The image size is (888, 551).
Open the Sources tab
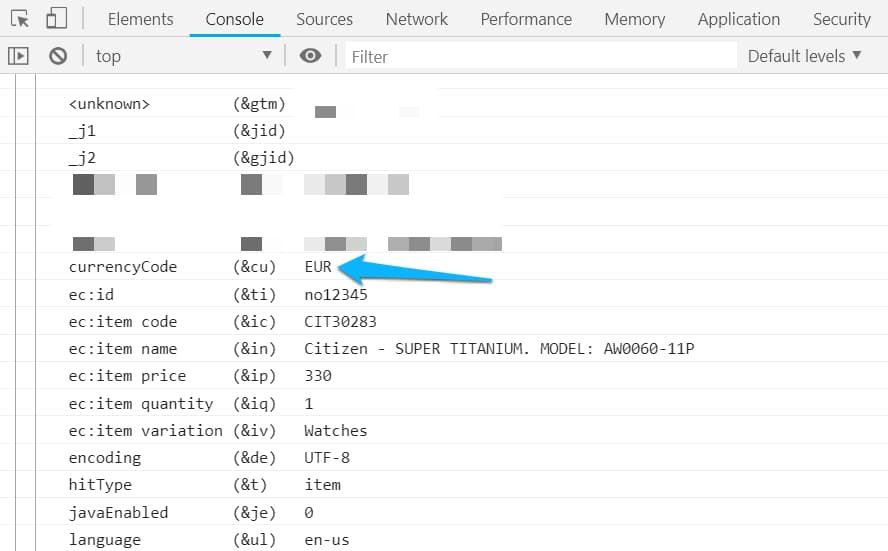pos(325,19)
